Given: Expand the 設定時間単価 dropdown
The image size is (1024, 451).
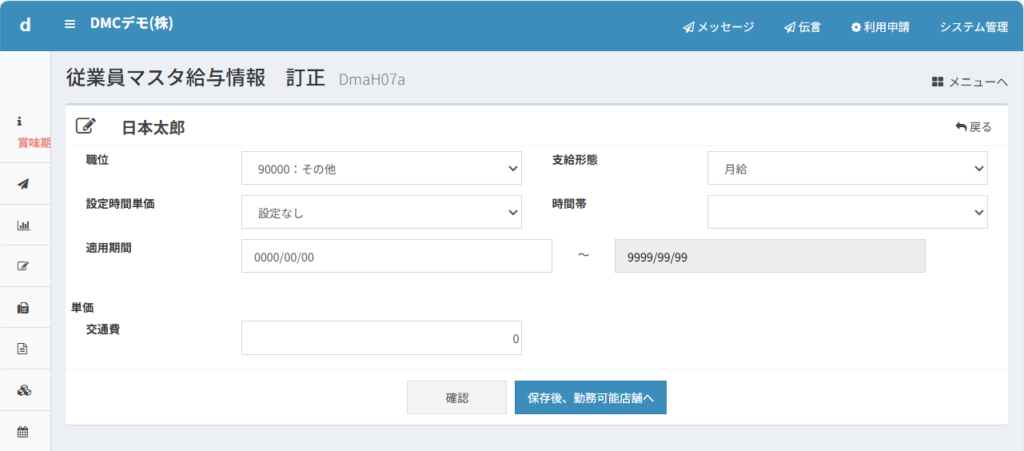Looking at the screenshot, I should (x=381, y=212).
